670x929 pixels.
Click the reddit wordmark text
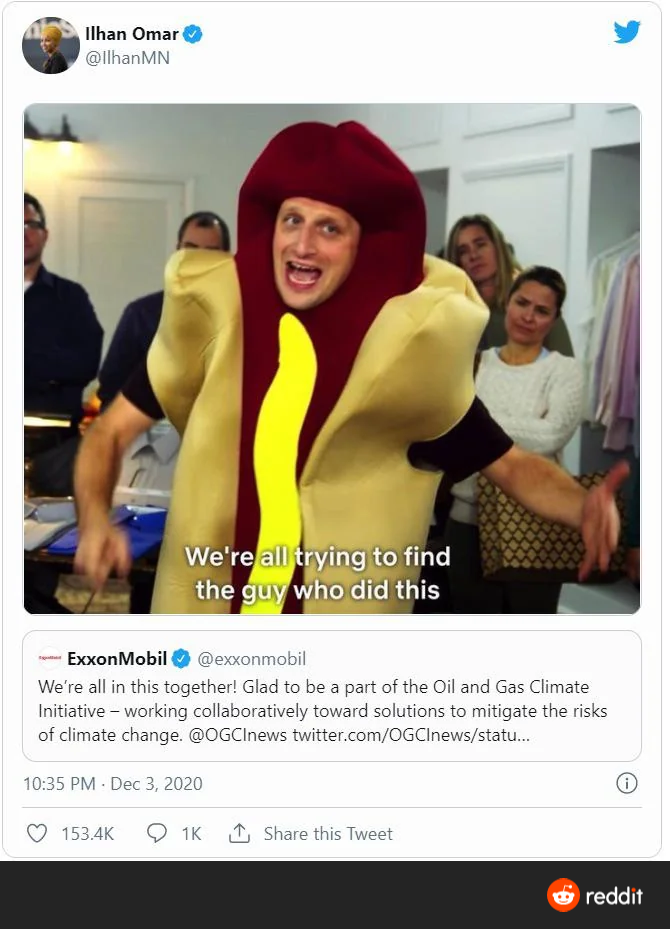coord(615,896)
